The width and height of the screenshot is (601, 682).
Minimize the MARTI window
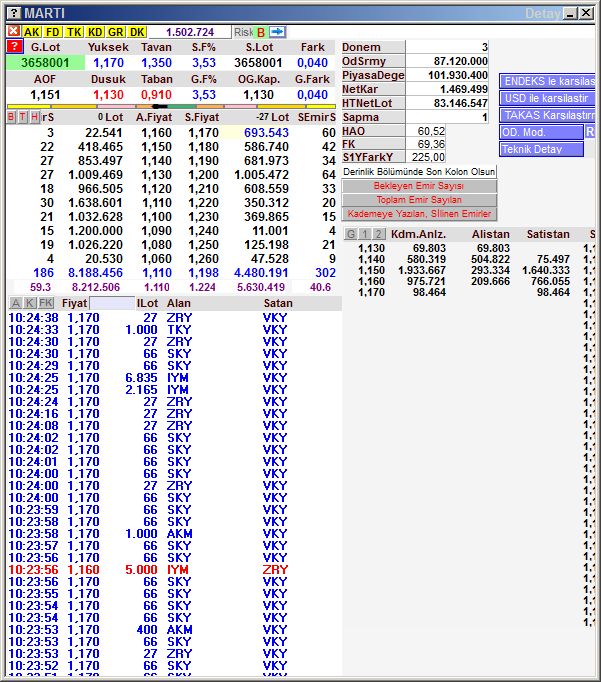point(570,13)
